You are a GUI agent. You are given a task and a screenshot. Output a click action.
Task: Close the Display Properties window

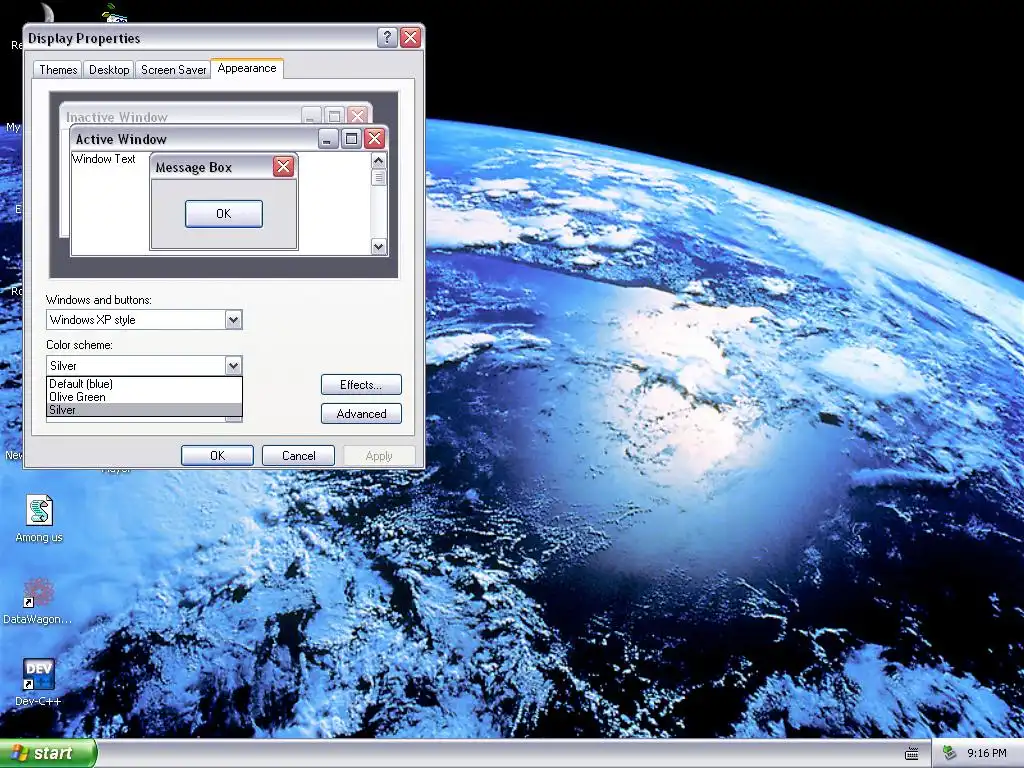pyautogui.click(x=410, y=38)
